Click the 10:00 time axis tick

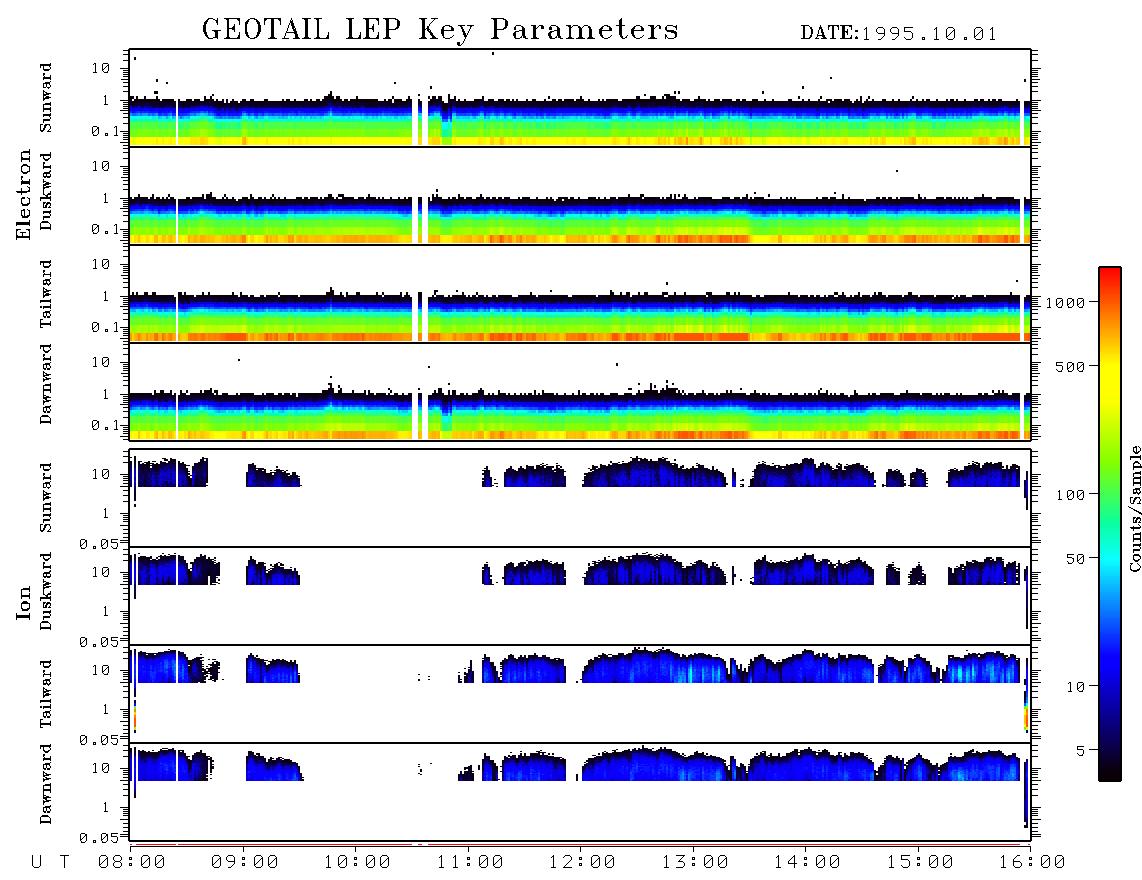point(357,863)
